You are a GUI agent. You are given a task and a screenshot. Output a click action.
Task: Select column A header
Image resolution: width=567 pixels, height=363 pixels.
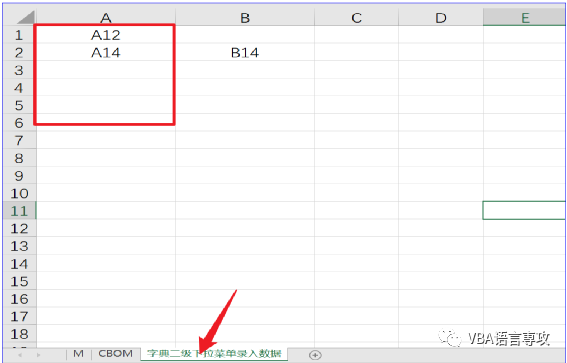point(106,17)
